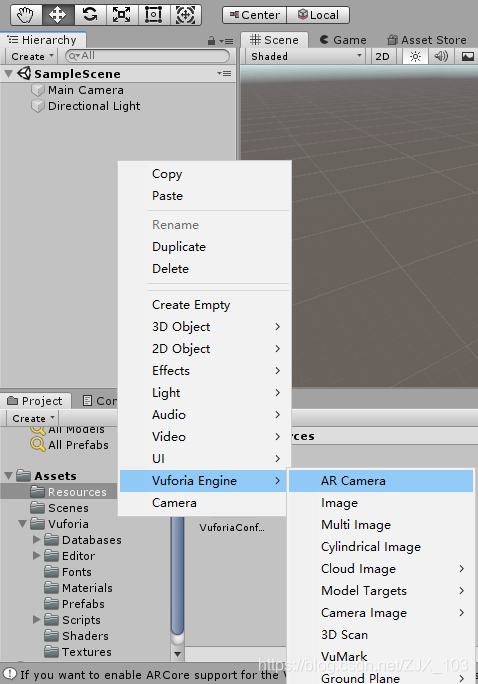Open the Hierarchy panel options menu
Viewport: 478px width, 684px height.
226,41
